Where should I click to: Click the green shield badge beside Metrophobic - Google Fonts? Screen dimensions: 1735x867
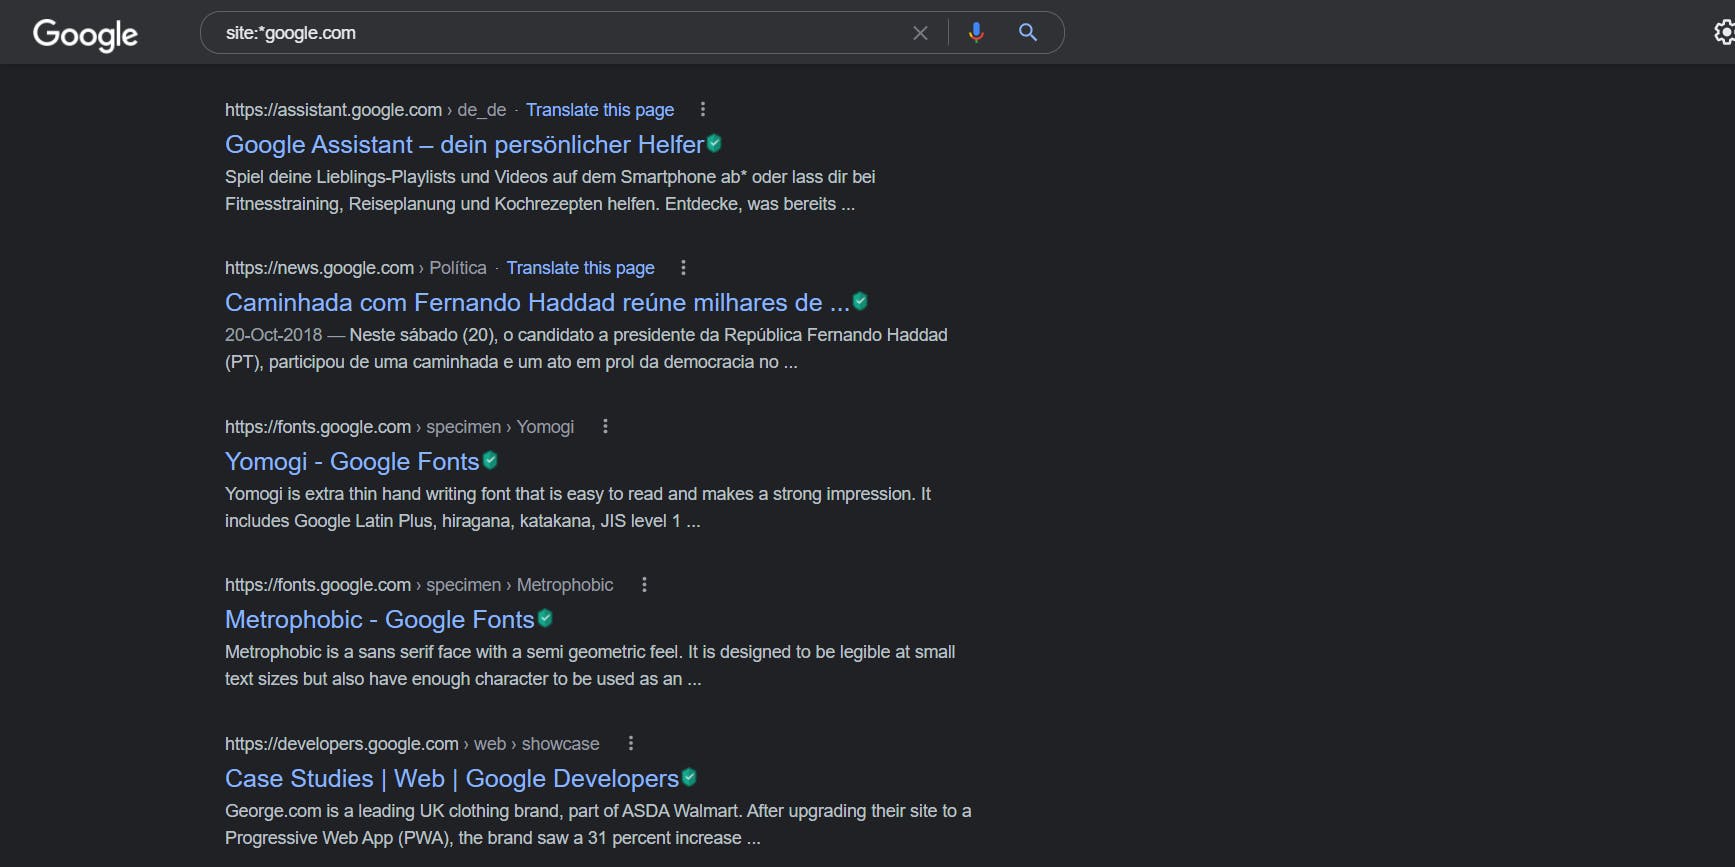tap(545, 618)
